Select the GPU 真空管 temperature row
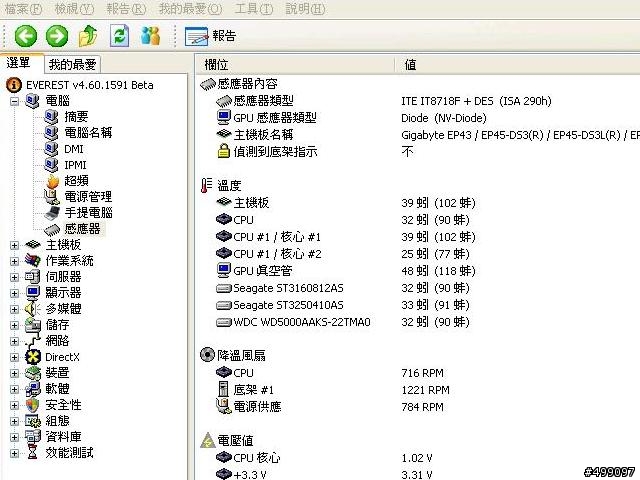The height and width of the screenshot is (480, 640). (x=418, y=271)
